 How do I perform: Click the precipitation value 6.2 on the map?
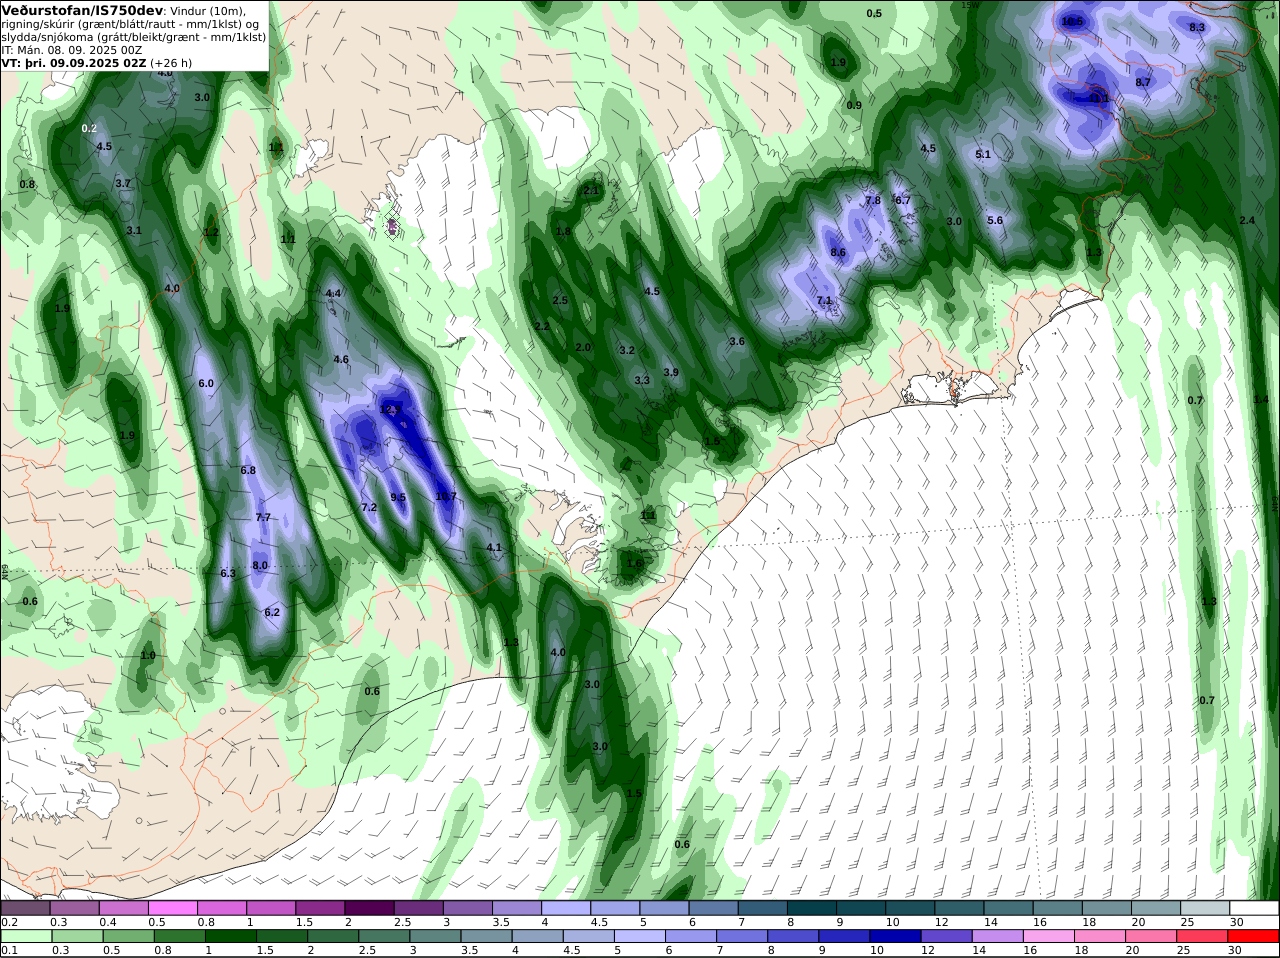click(272, 612)
